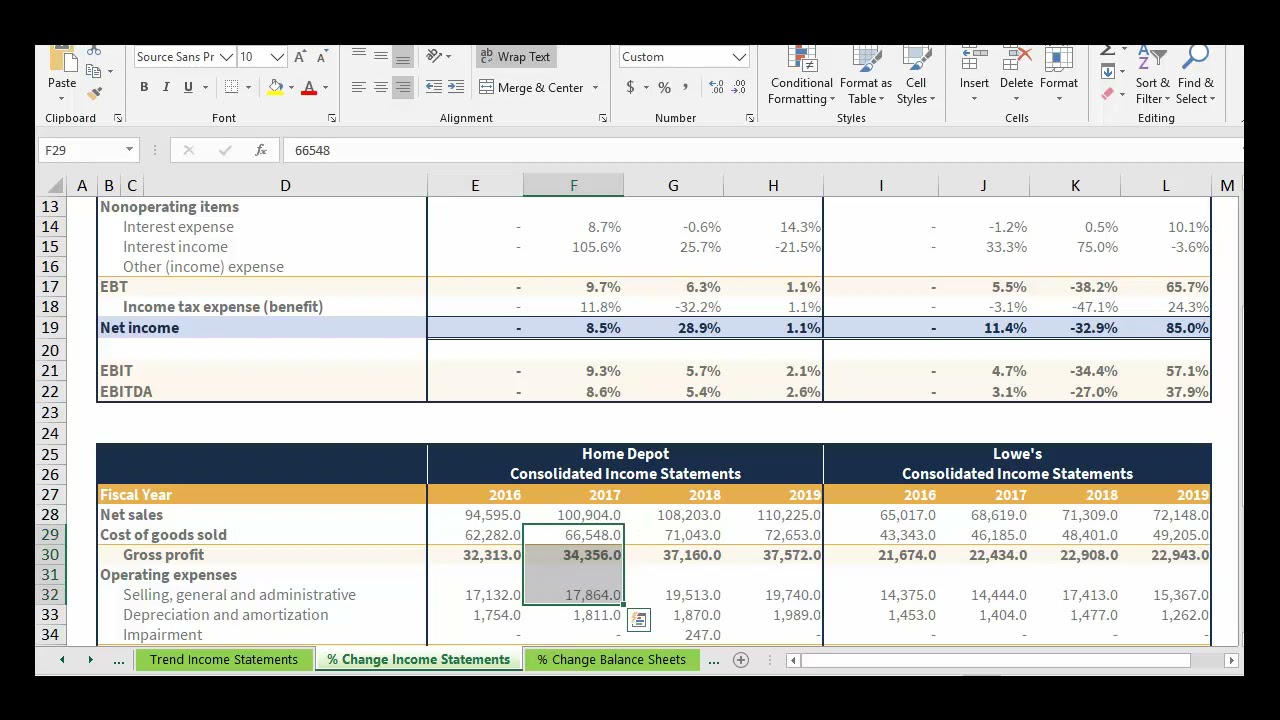The width and height of the screenshot is (1280, 720).
Task: Toggle Italic formatting
Action: 166,87
